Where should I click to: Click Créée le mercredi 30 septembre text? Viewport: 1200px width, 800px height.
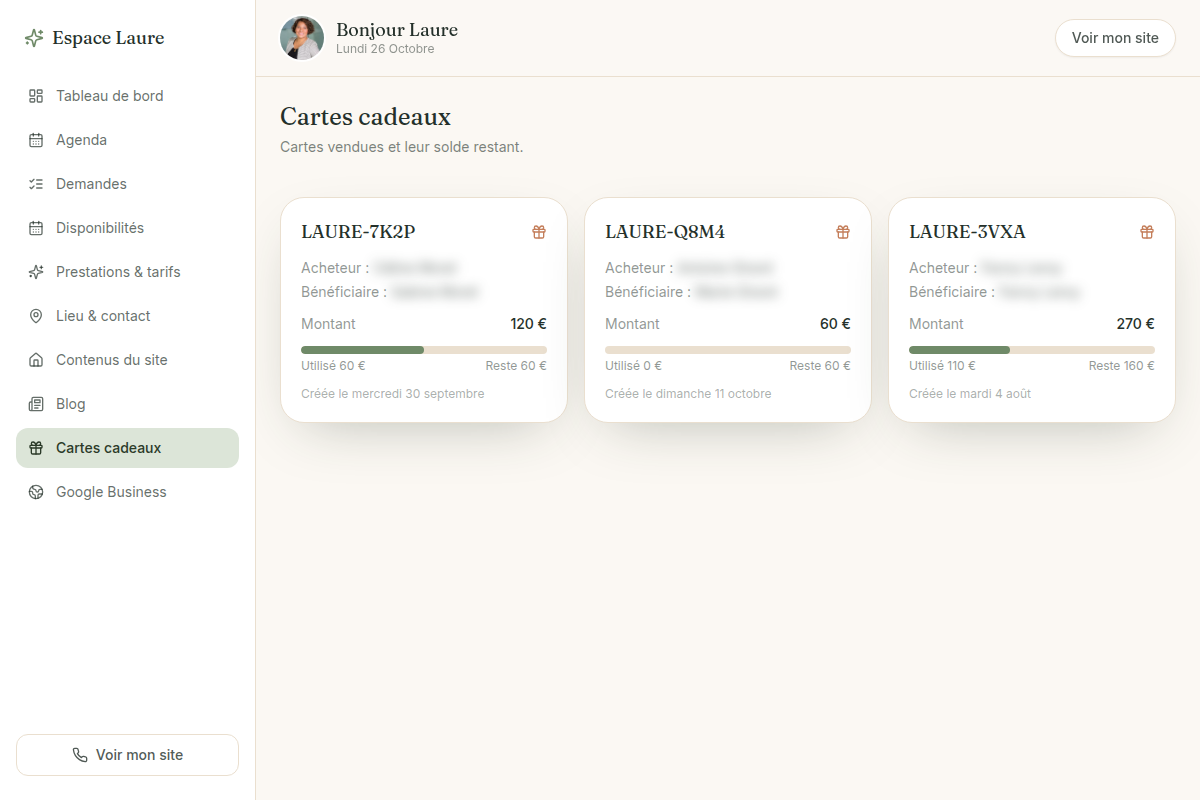(393, 394)
